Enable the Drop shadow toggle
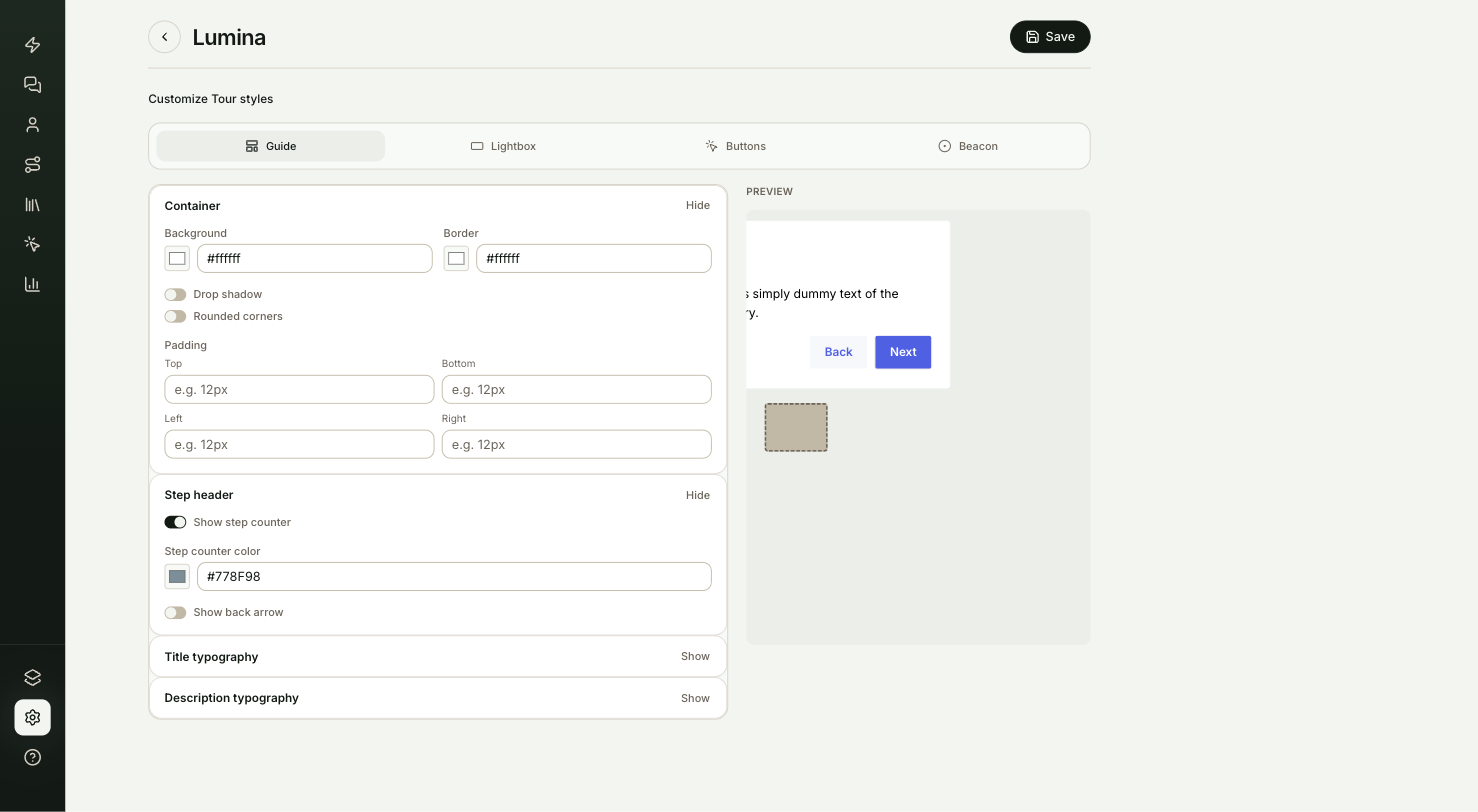The height and width of the screenshot is (812, 1478). click(175, 294)
